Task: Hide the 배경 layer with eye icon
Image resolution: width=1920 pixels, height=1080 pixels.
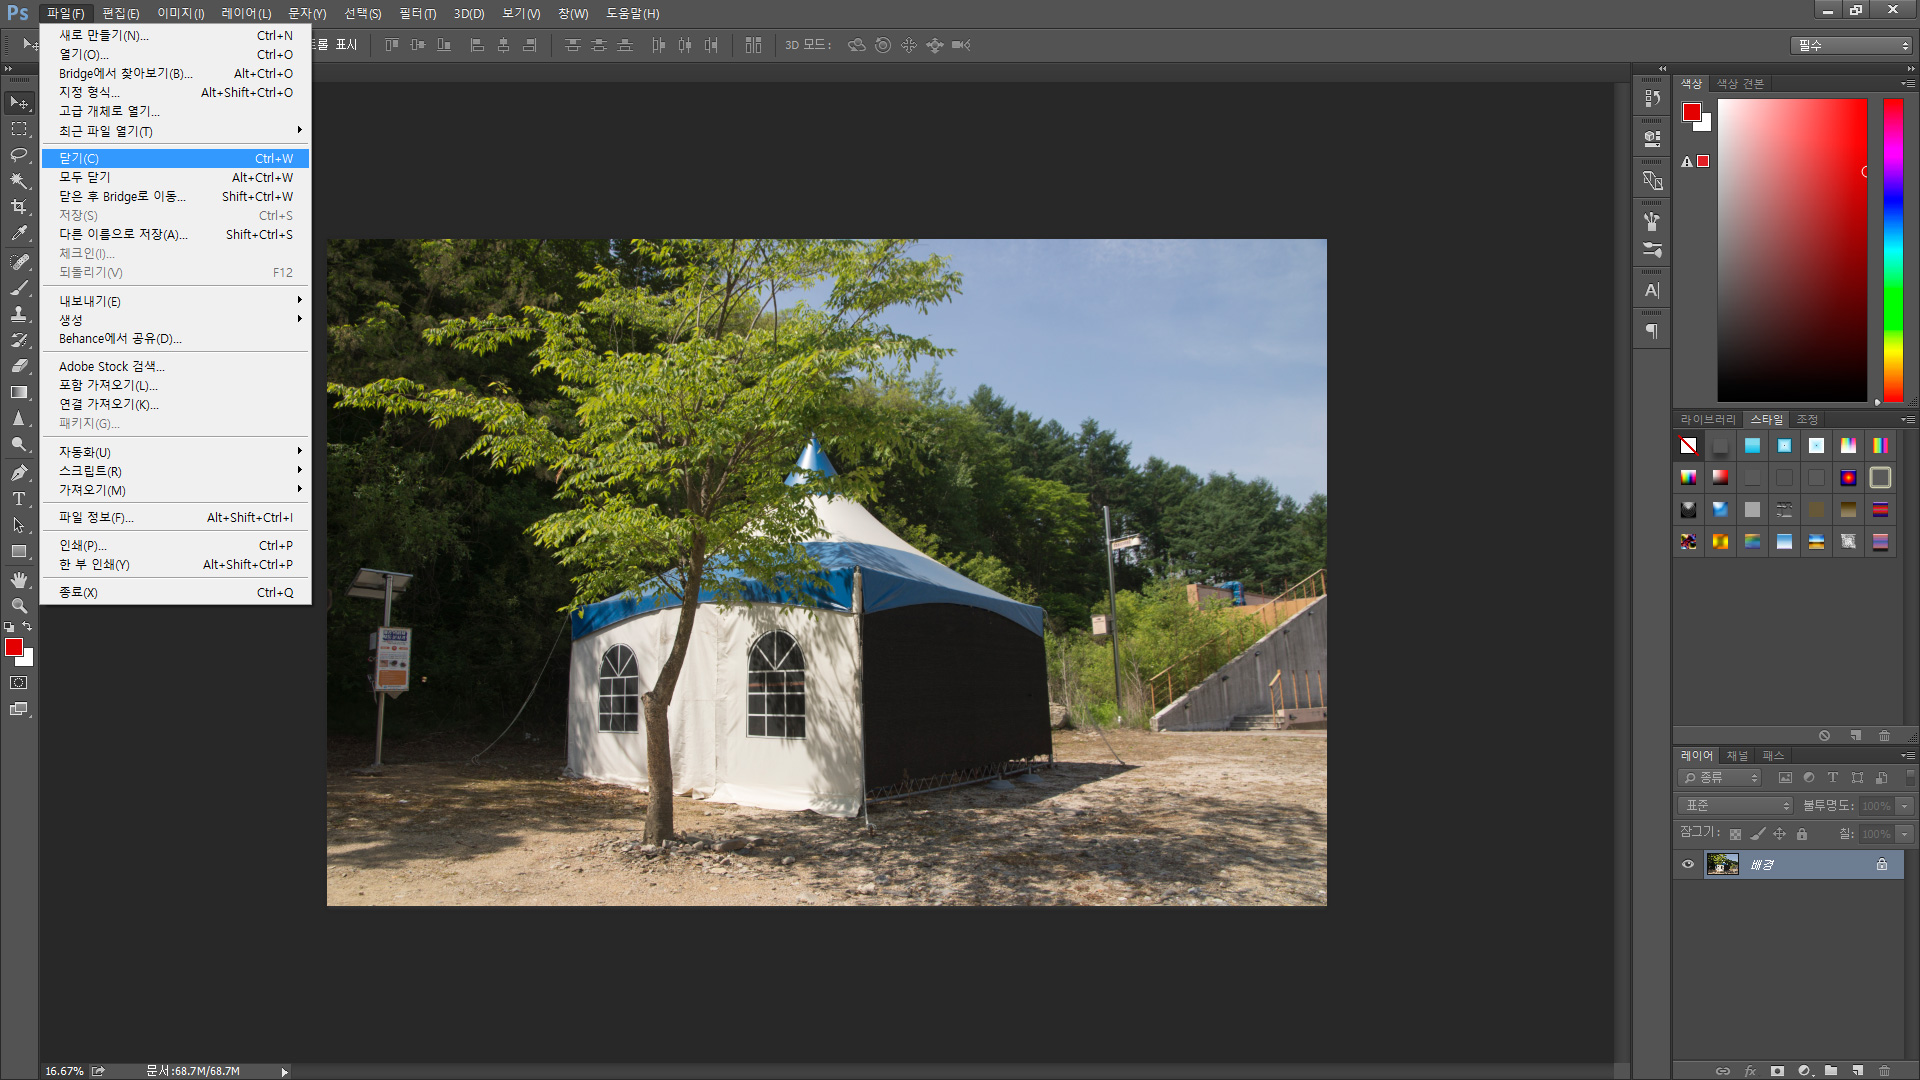Action: pyautogui.click(x=1688, y=865)
